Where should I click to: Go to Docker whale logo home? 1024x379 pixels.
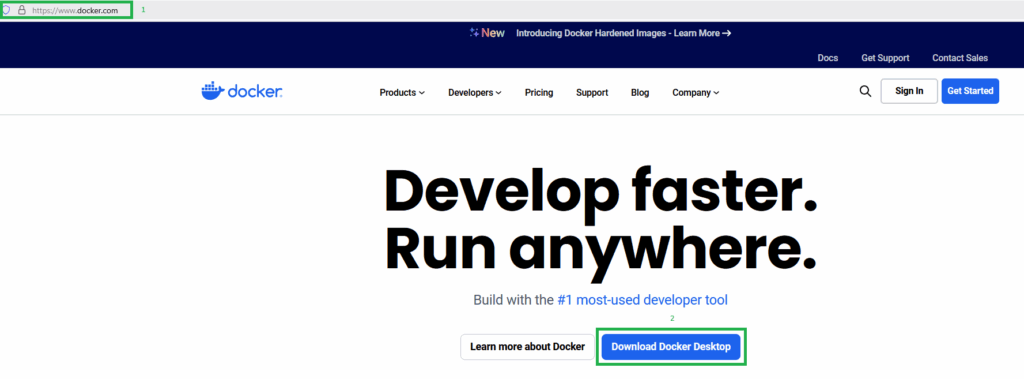click(242, 91)
